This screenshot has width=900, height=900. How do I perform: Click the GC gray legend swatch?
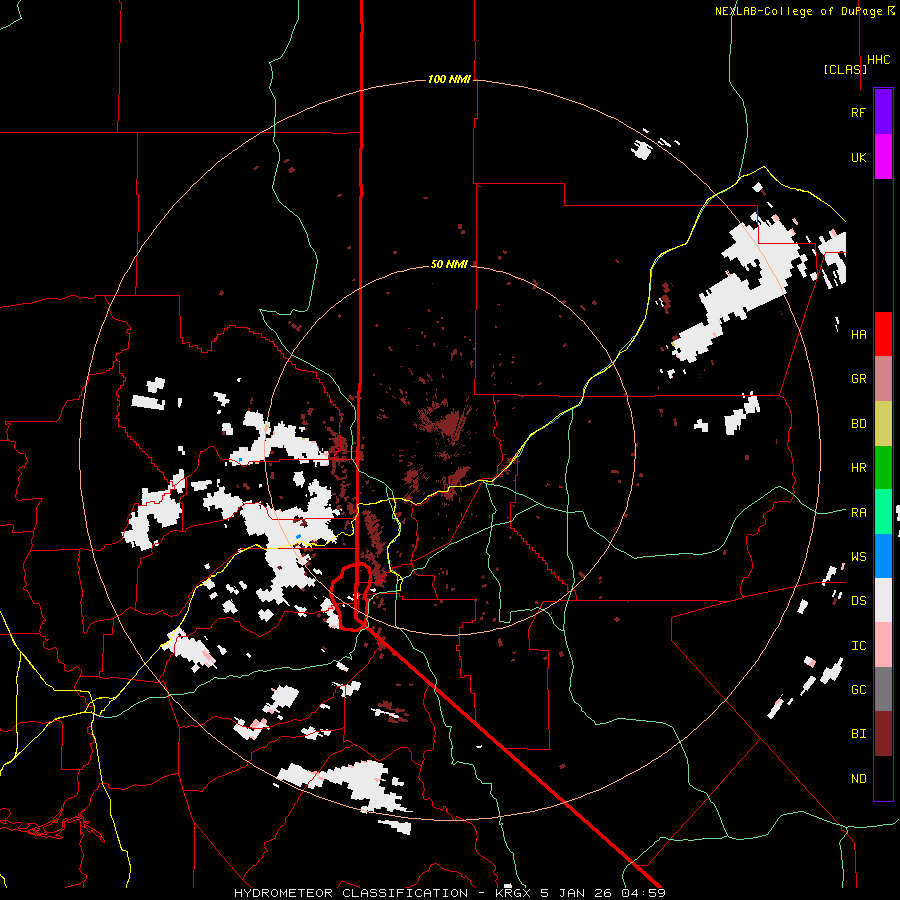[x=883, y=689]
